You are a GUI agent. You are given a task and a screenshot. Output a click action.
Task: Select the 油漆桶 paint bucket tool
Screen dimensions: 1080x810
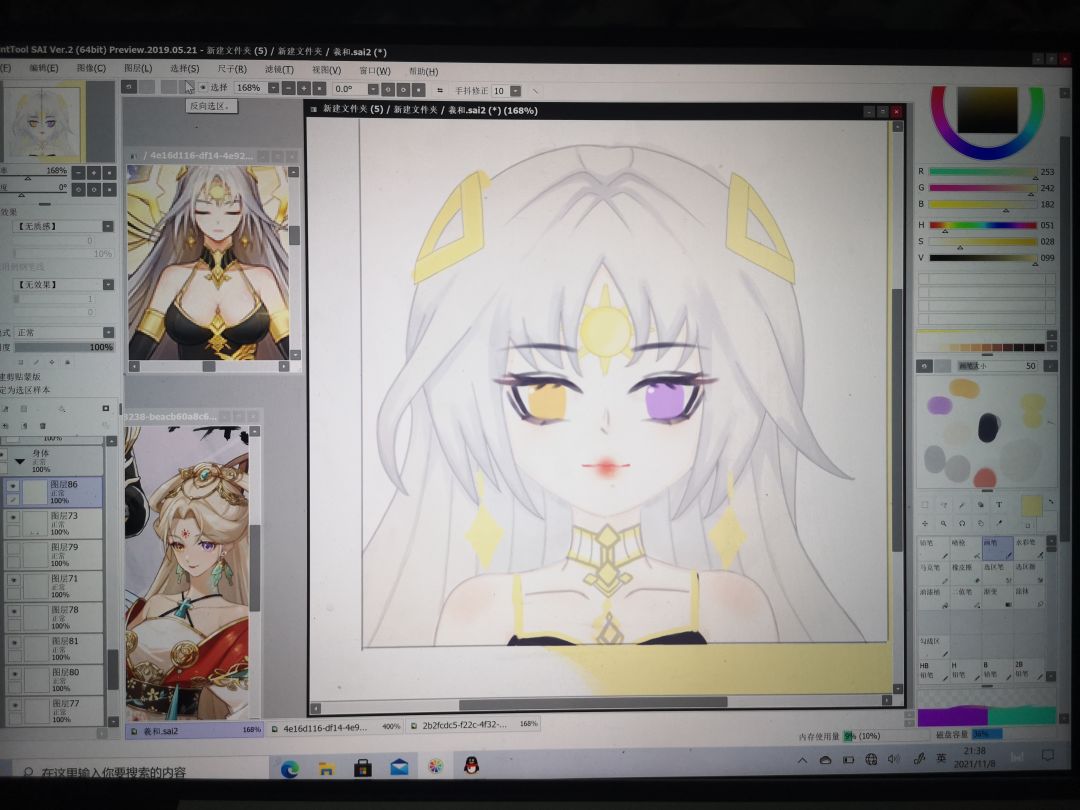(x=933, y=597)
